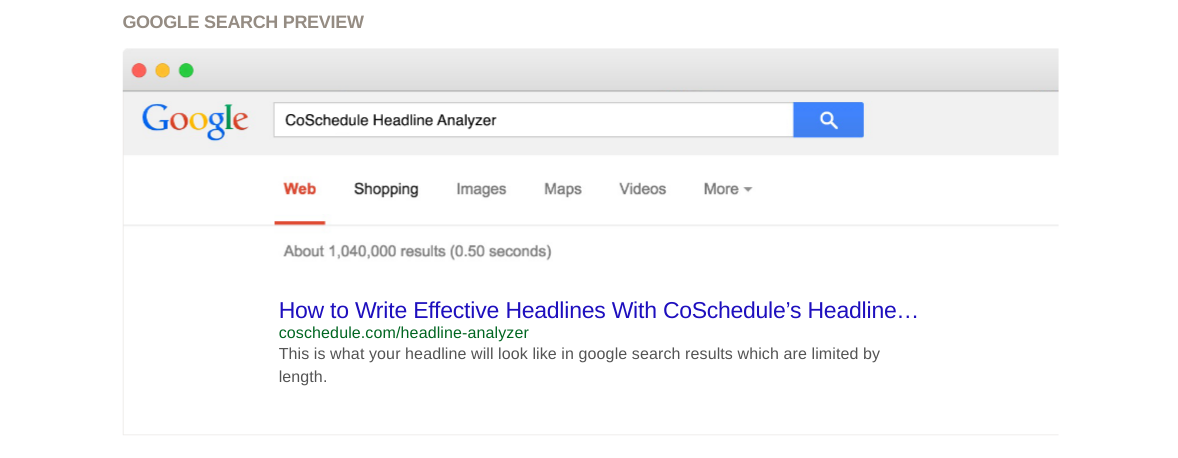Click the red underline beneath Web tab
Viewport: 1178px width, 458px height.
pyautogui.click(x=300, y=222)
